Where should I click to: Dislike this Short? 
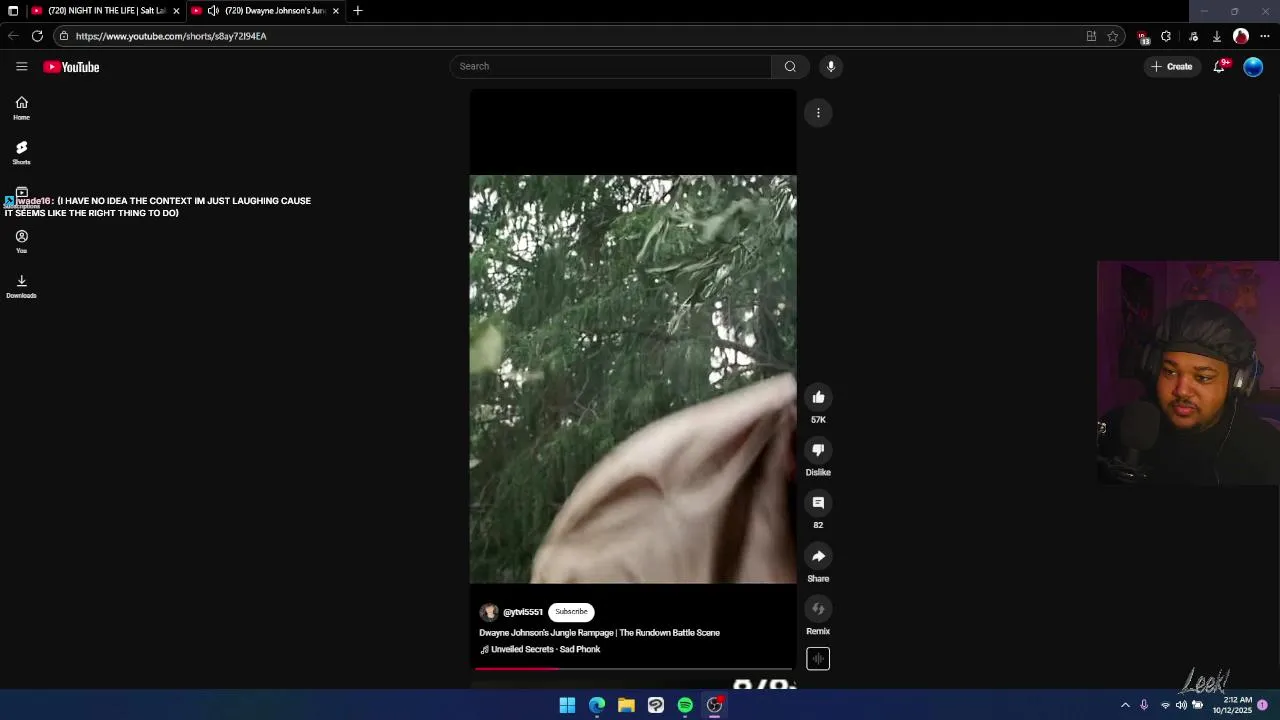point(818,450)
